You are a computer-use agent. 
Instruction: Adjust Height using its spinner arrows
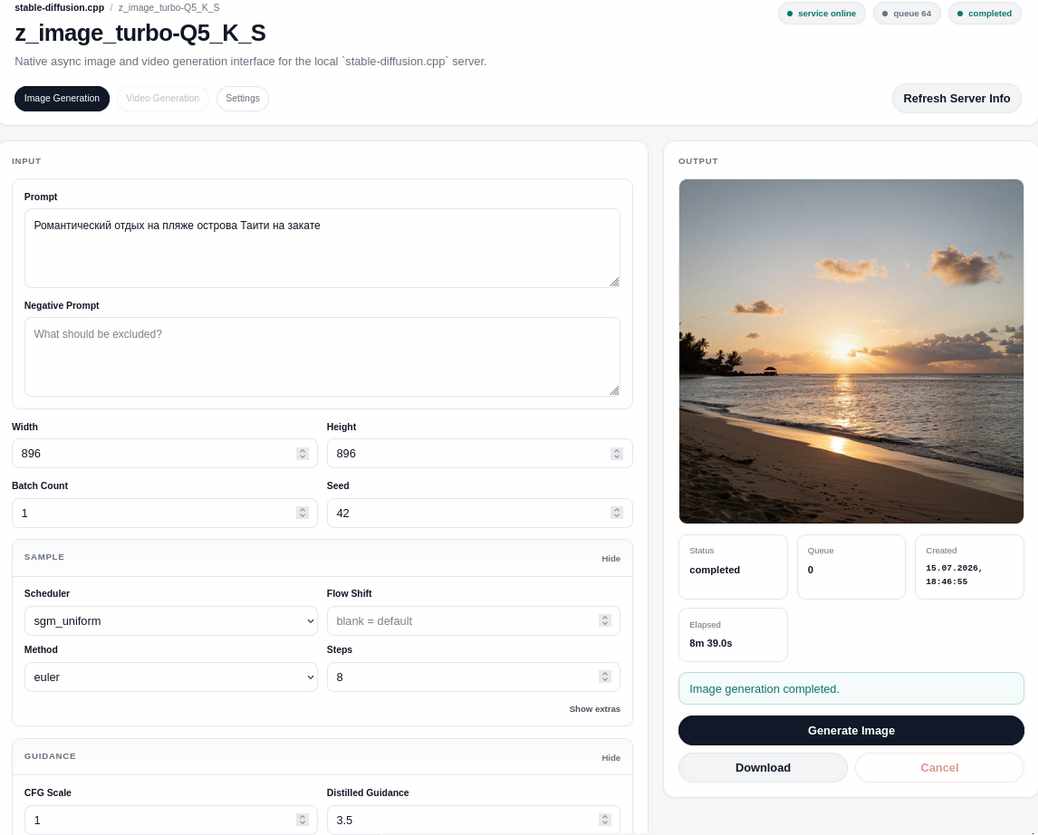(616, 454)
